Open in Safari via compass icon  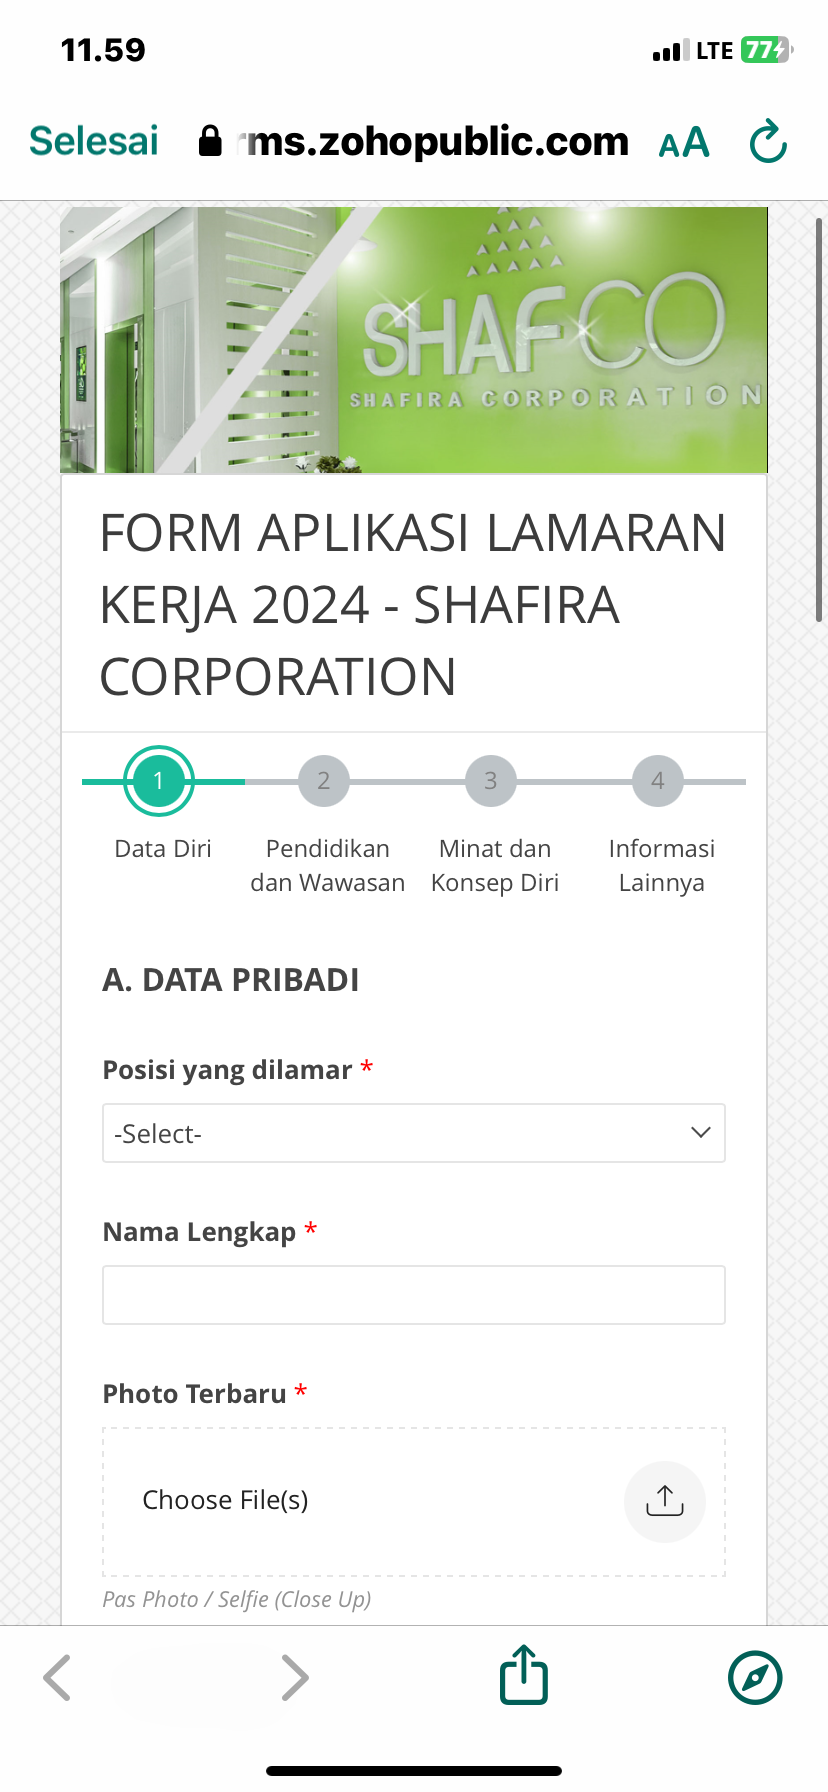pyautogui.click(x=755, y=1677)
